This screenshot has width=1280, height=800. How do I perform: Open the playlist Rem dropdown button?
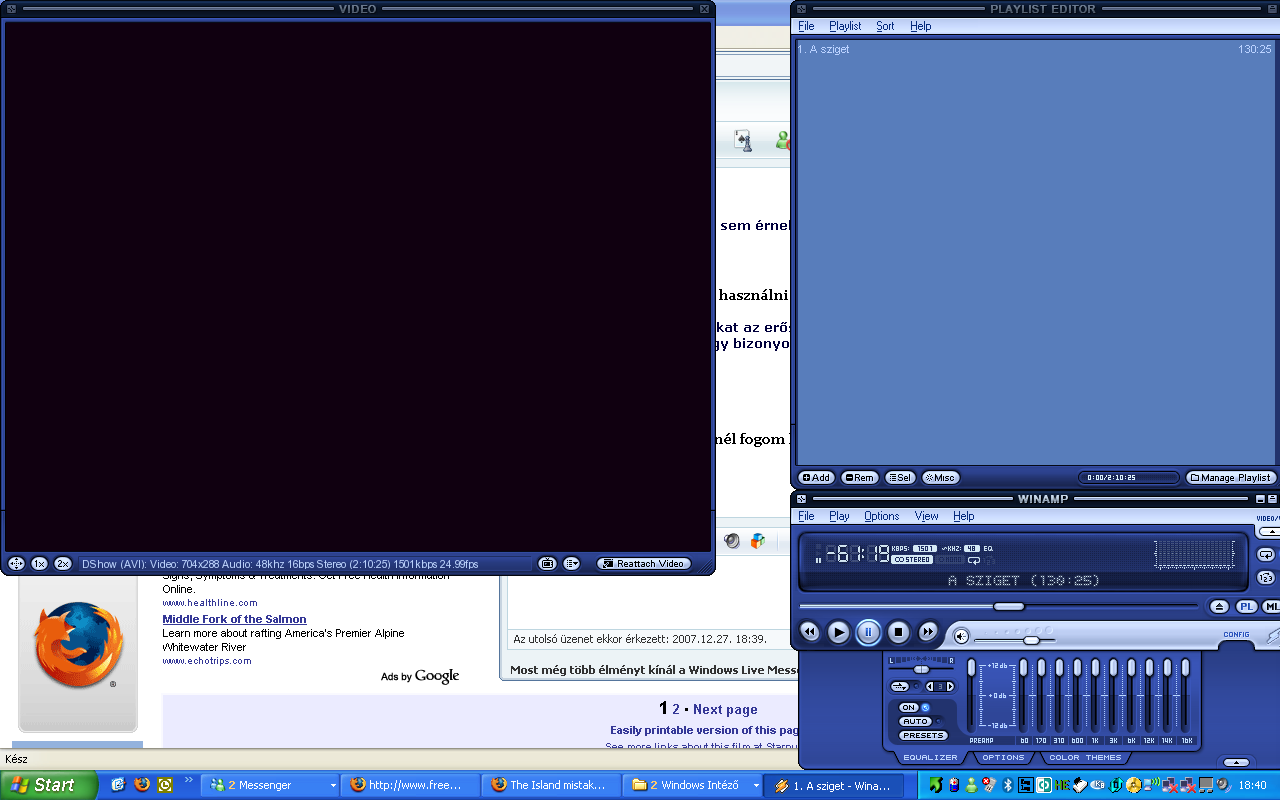pyautogui.click(x=859, y=478)
